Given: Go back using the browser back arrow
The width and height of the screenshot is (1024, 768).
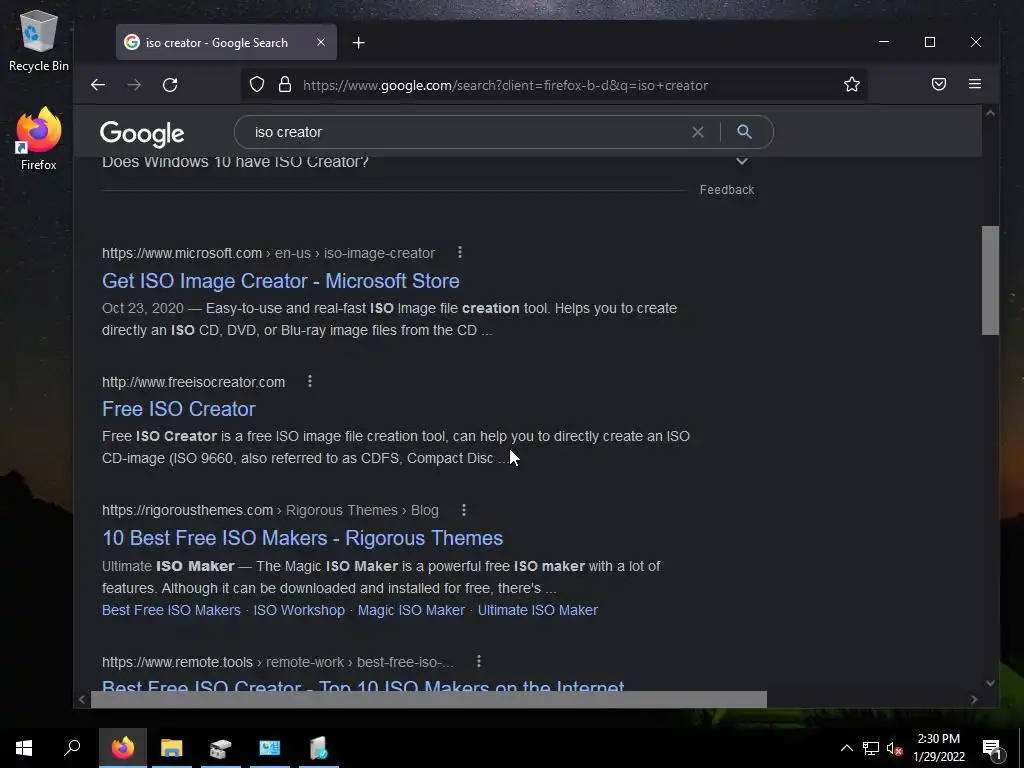Looking at the screenshot, I should tap(98, 85).
